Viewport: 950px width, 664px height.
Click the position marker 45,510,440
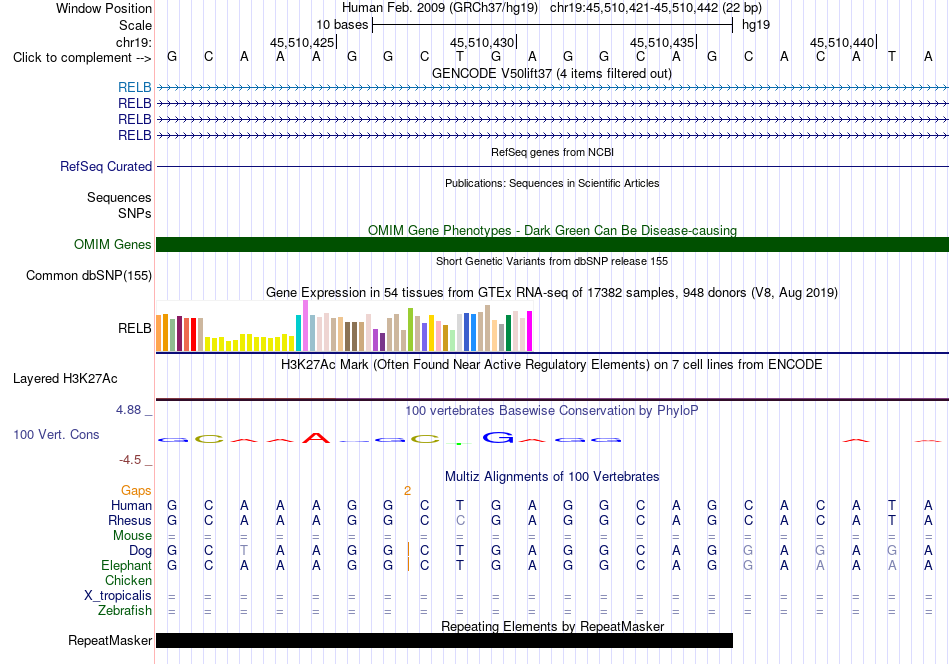click(842, 42)
